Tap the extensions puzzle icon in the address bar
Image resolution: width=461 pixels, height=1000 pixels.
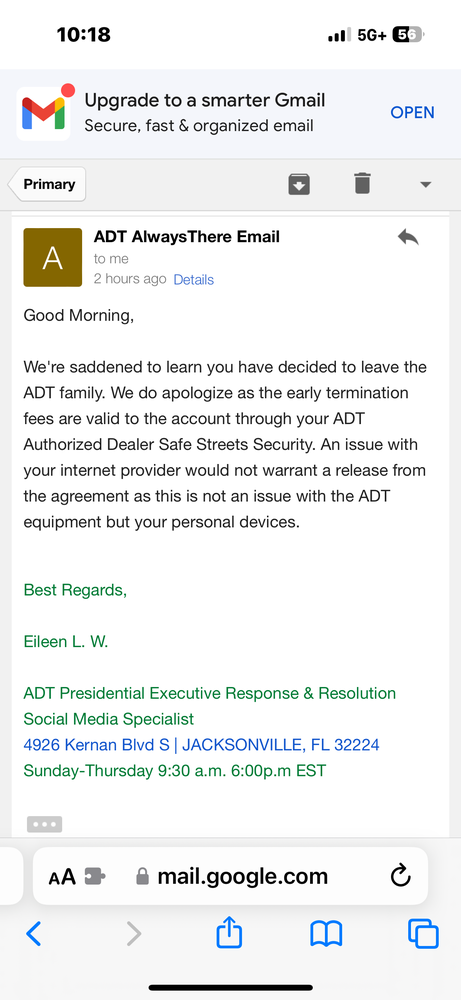(96, 877)
